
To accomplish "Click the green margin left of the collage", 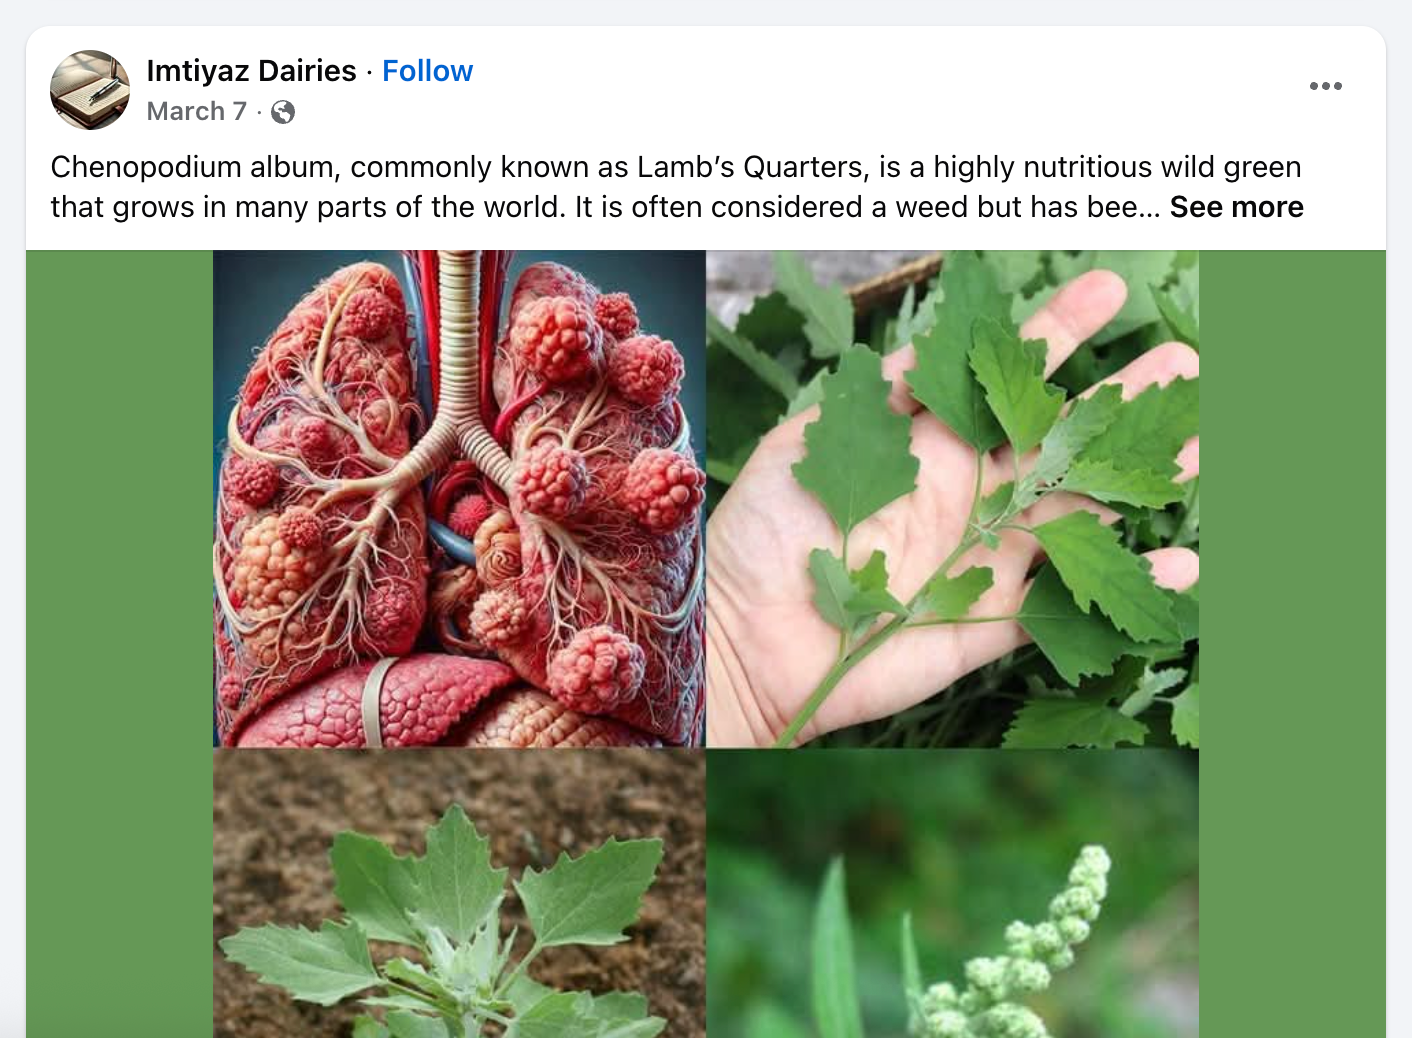I will [119, 644].
